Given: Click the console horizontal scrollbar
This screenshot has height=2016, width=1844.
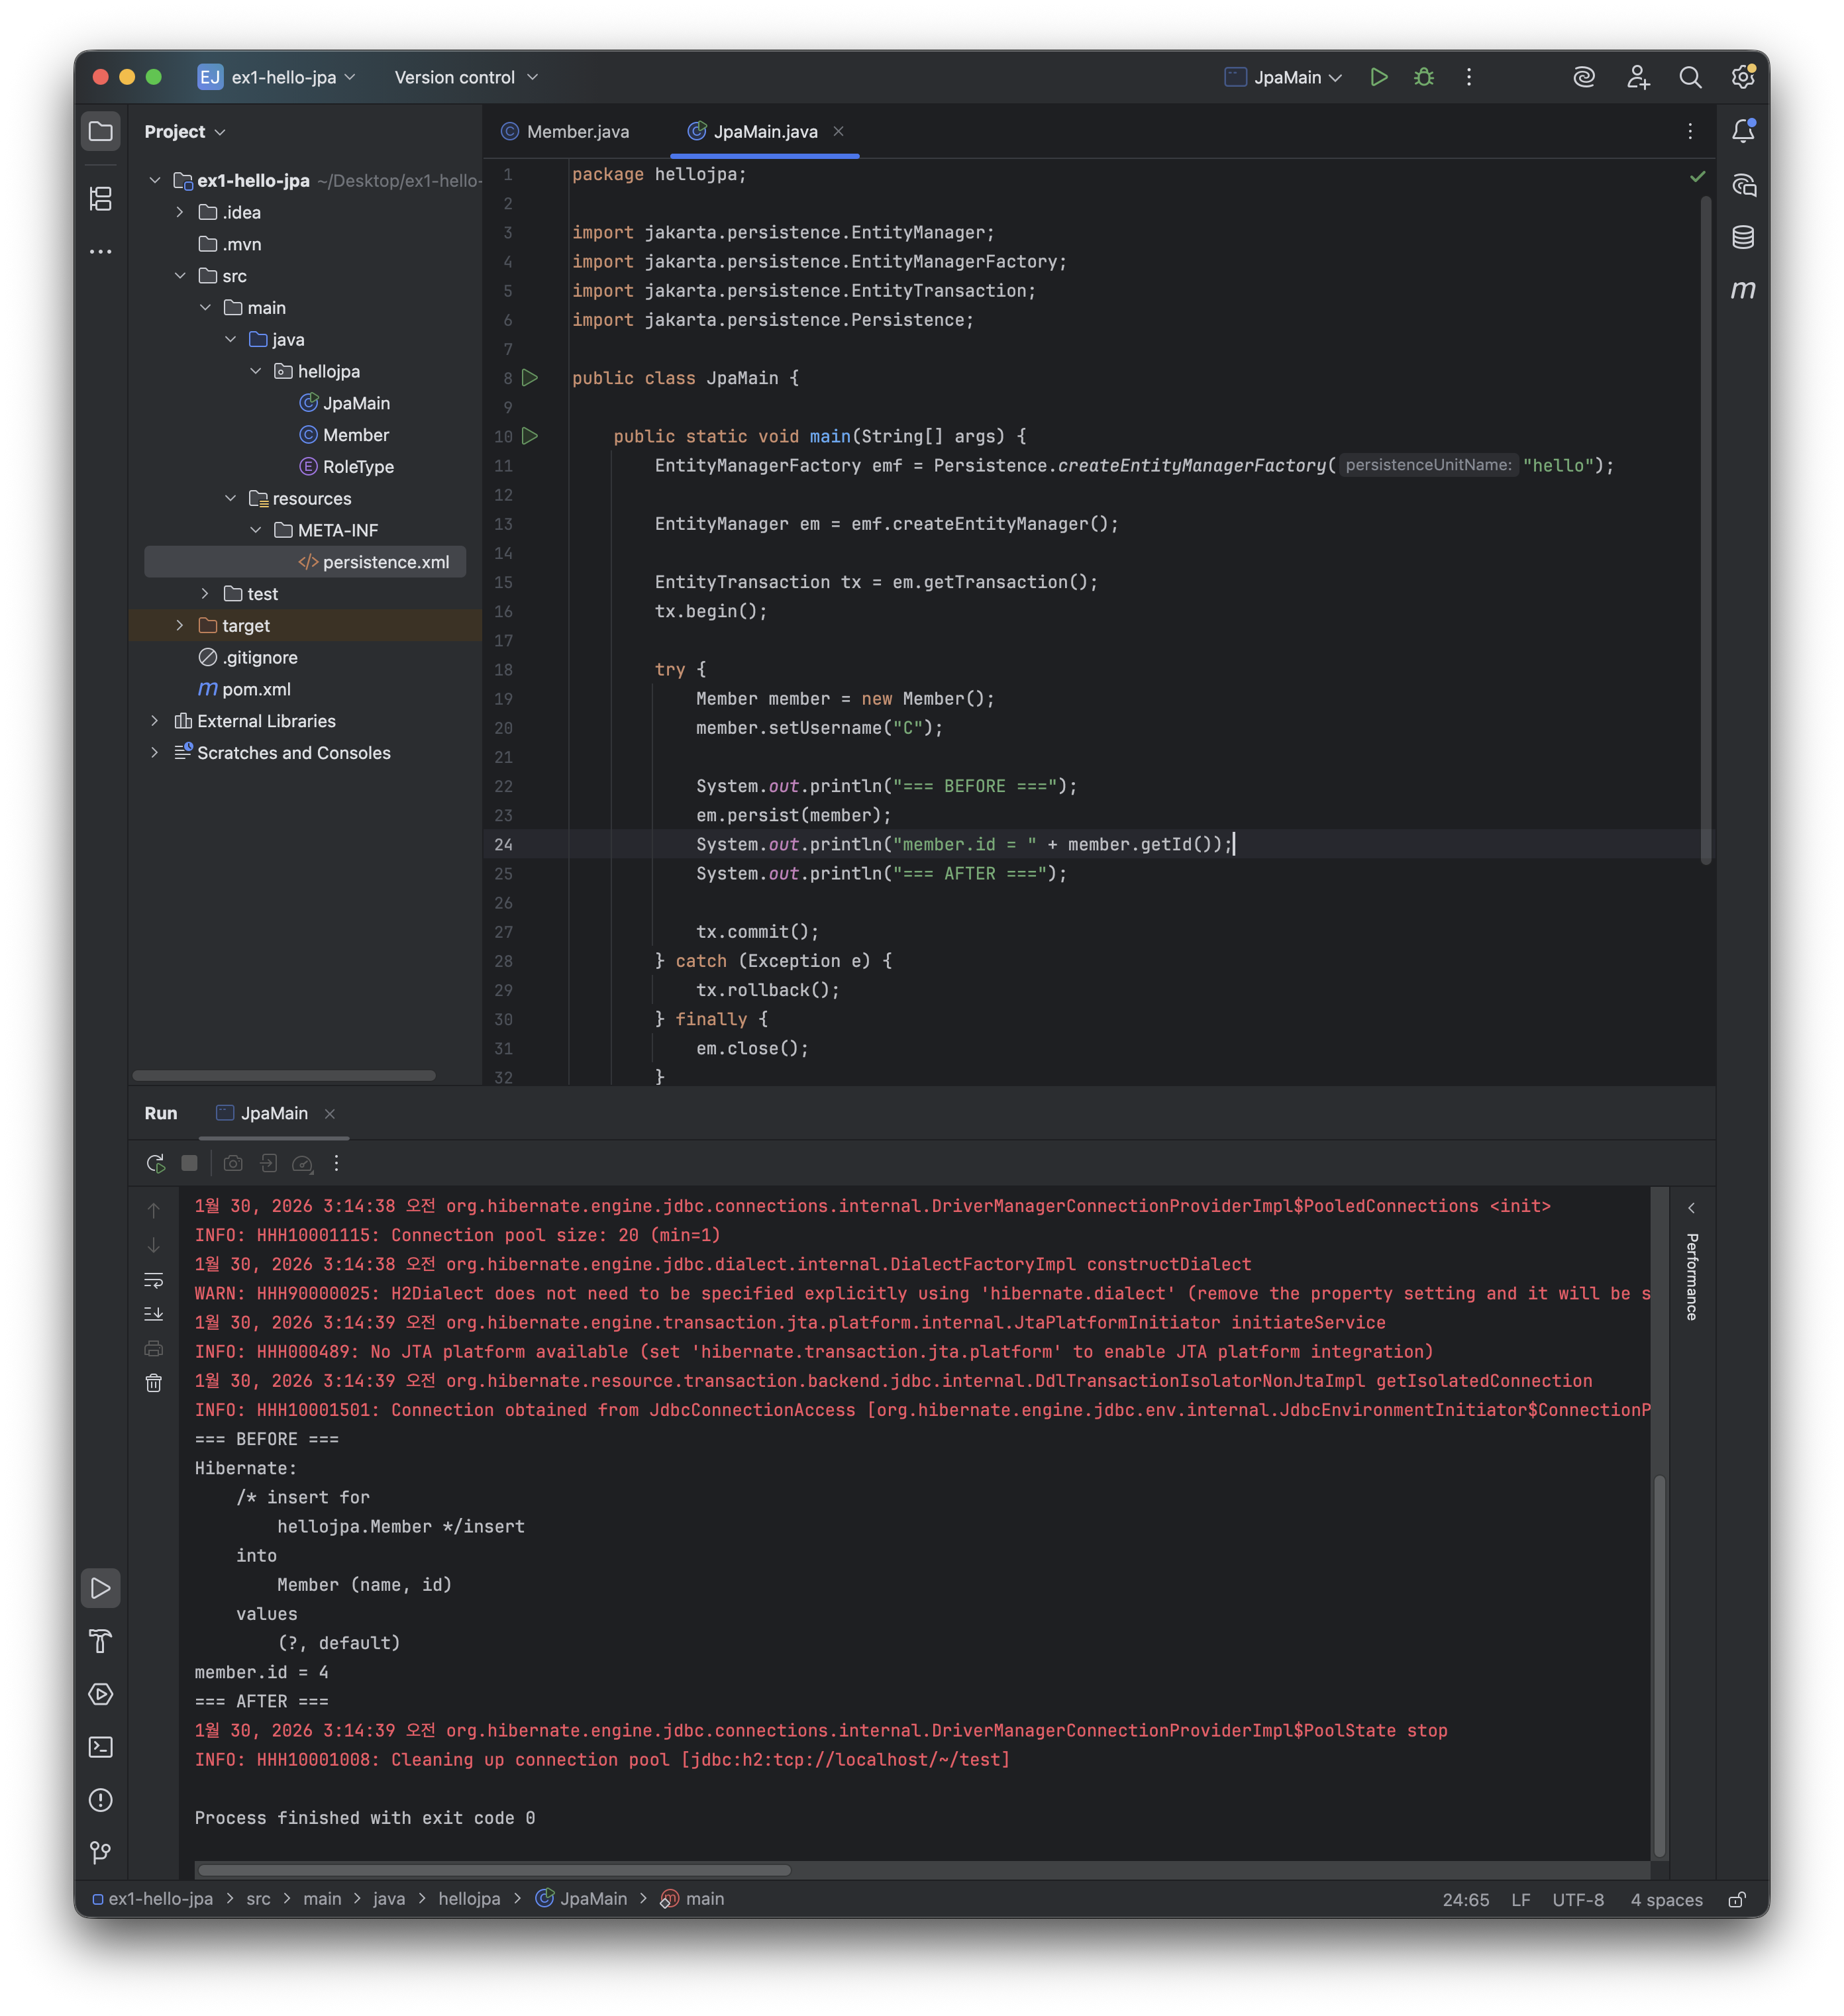Looking at the screenshot, I should point(494,1870).
